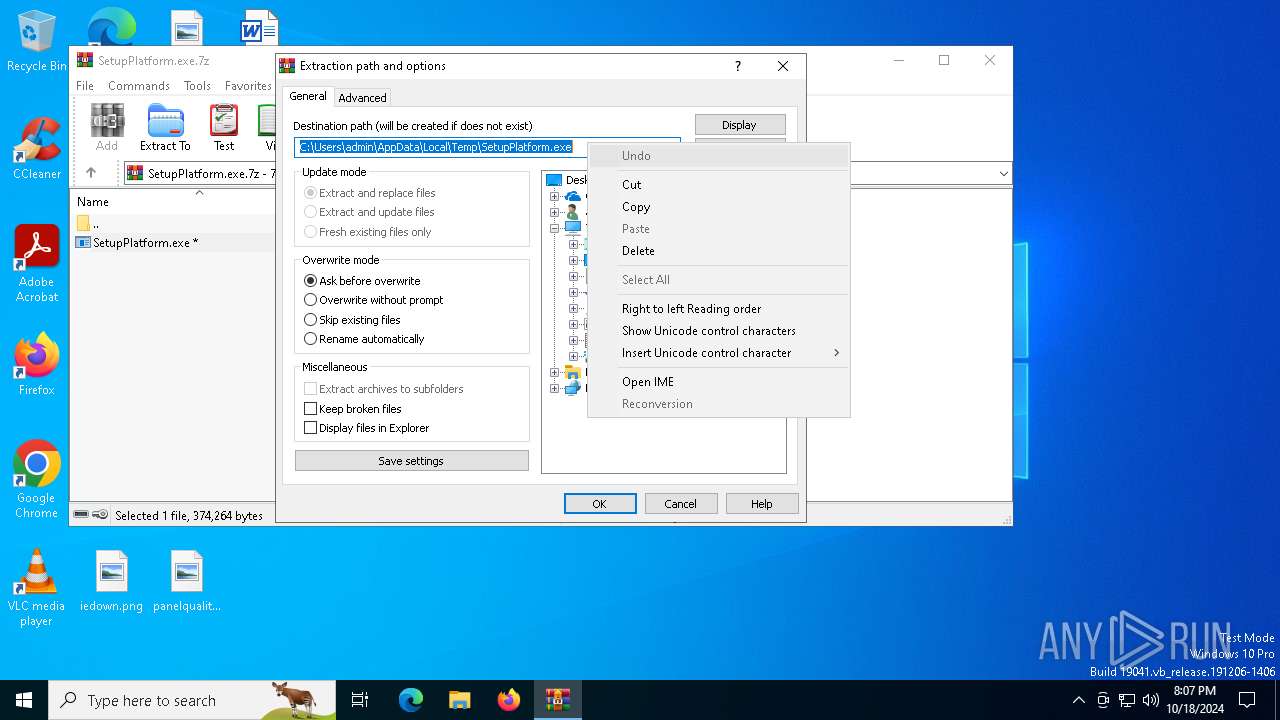1280x720 pixels.
Task: Switch to the Advanced tab
Action: tap(362, 98)
